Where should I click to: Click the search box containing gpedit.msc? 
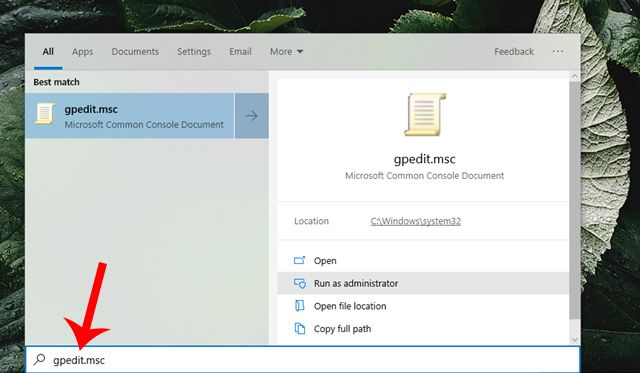302,360
